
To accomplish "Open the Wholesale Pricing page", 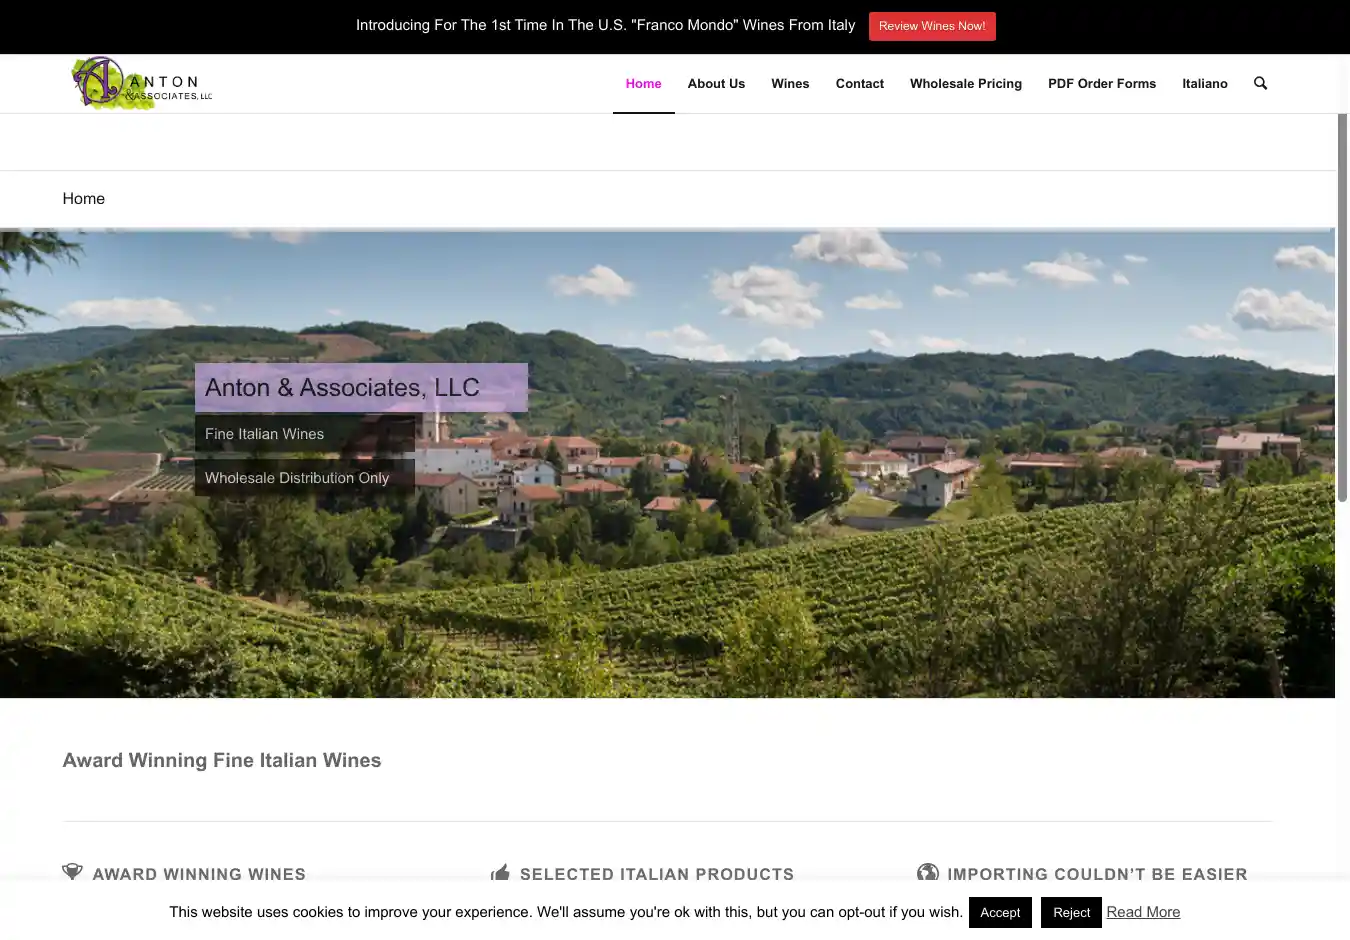I will (966, 84).
